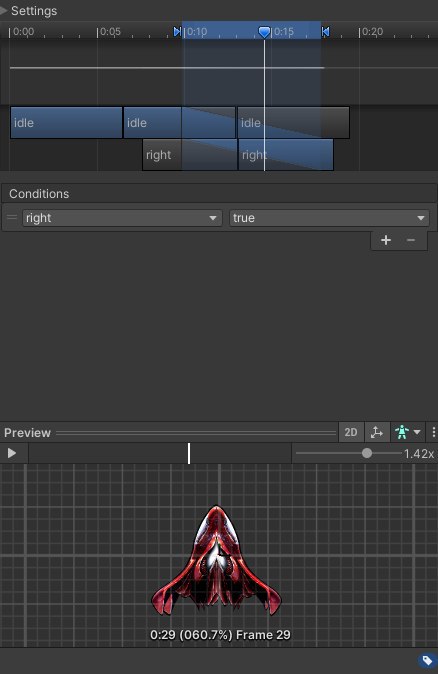Adjust the preview speed slider handle
The height and width of the screenshot is (674, 438).
pos(367,453)
